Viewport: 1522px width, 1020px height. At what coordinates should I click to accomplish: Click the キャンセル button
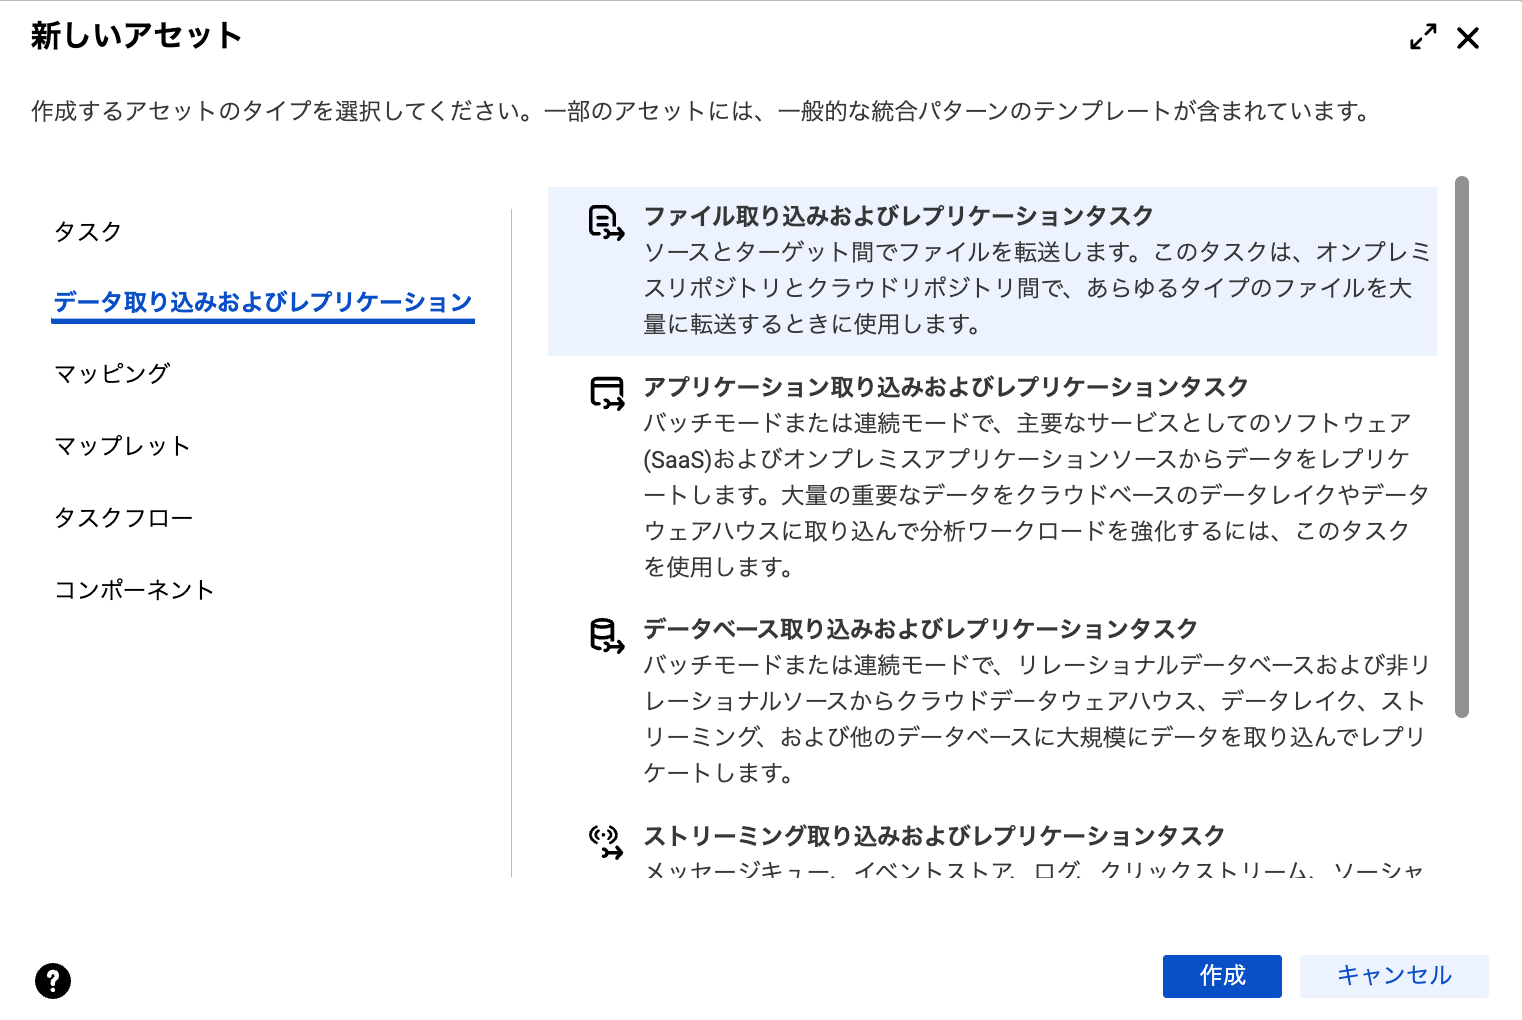point(1394,976)
